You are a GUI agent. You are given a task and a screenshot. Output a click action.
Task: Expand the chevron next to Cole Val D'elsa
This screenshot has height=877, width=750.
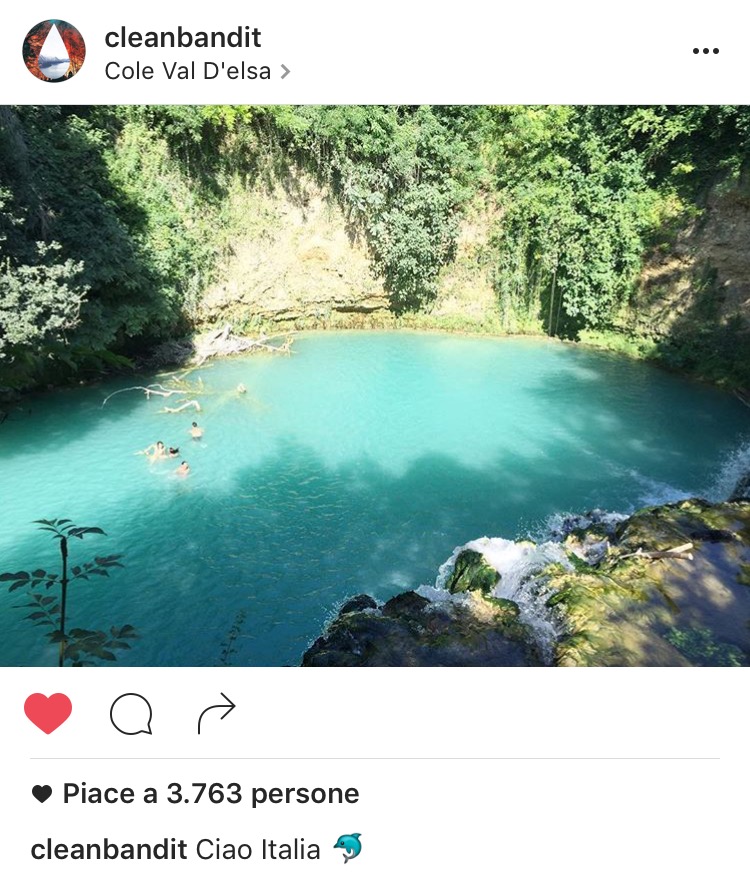pyautogui.click(x=285, y=72)
